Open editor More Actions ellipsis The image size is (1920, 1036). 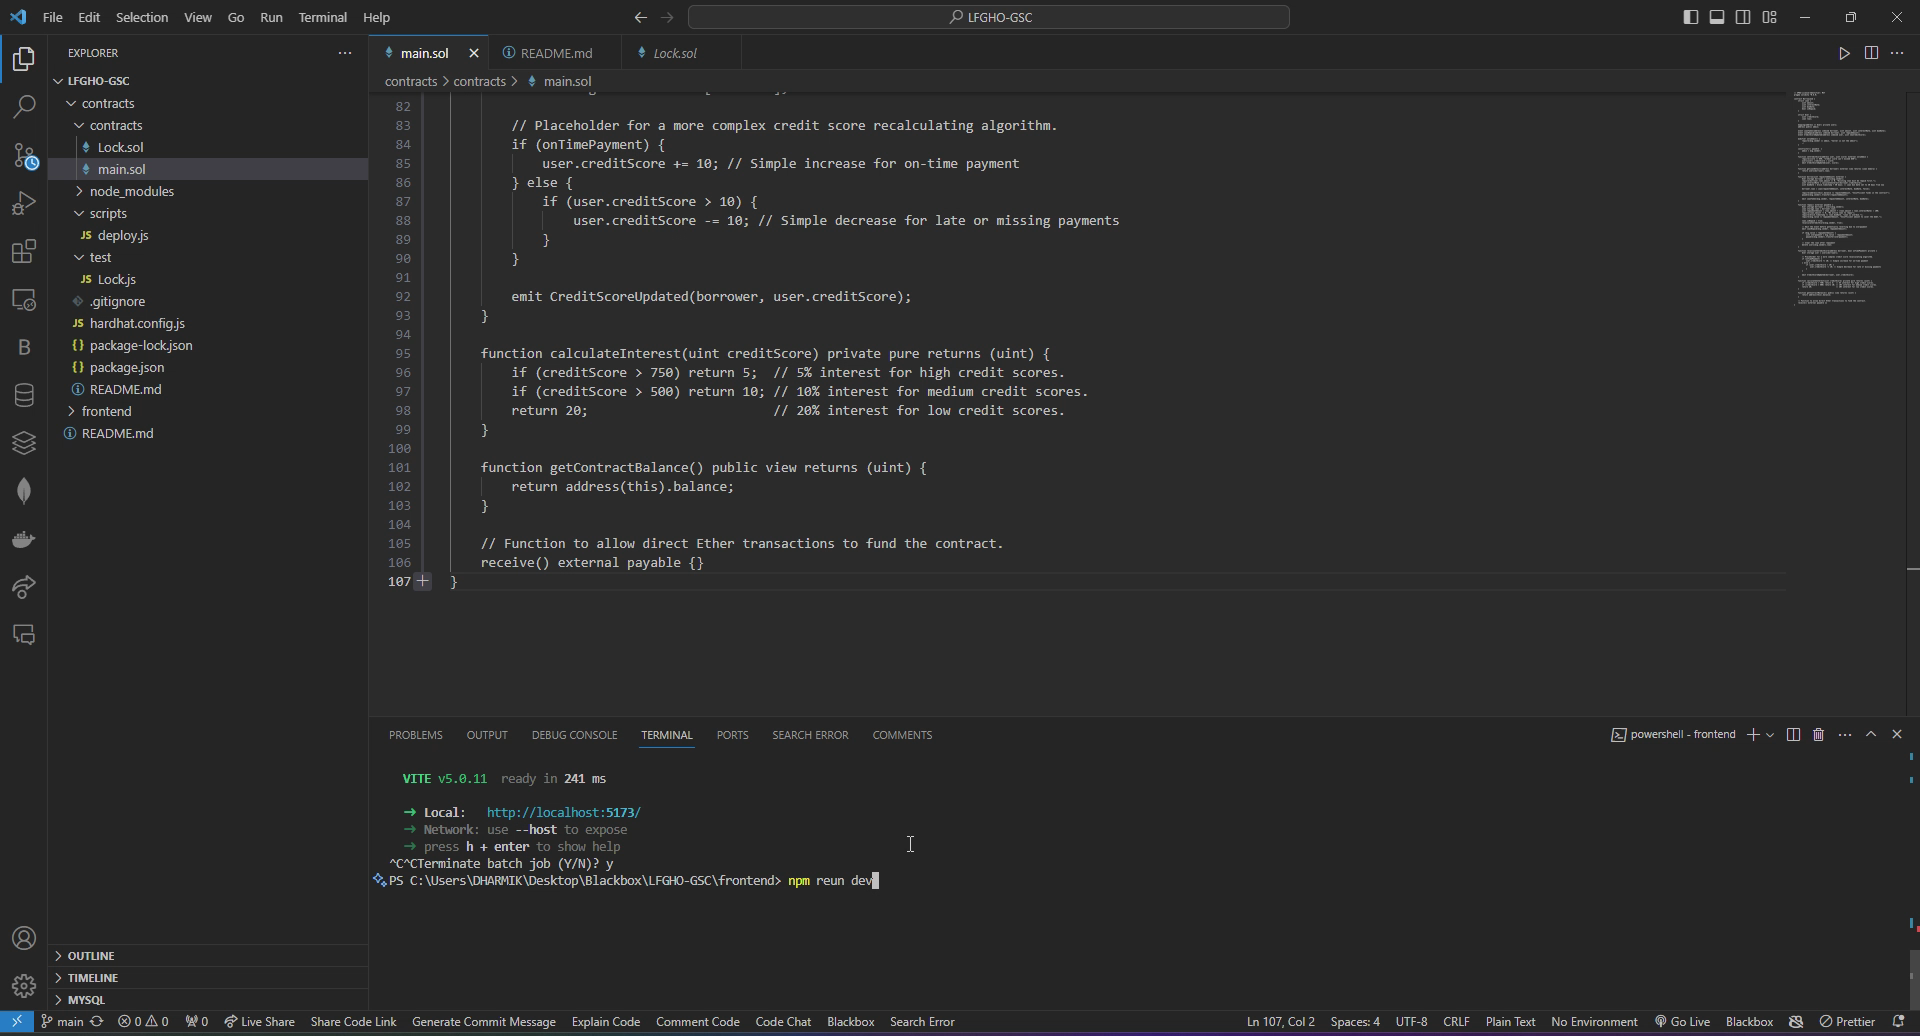pyautogui.click(x=1897, y=53)
